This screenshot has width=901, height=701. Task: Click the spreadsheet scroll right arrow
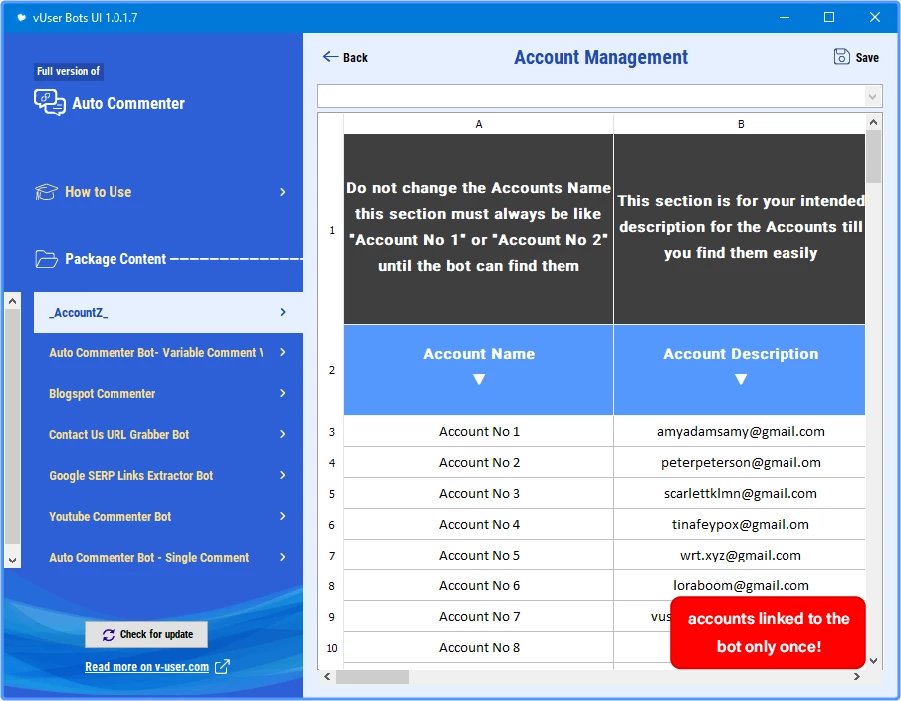click(x=857, y=677)
